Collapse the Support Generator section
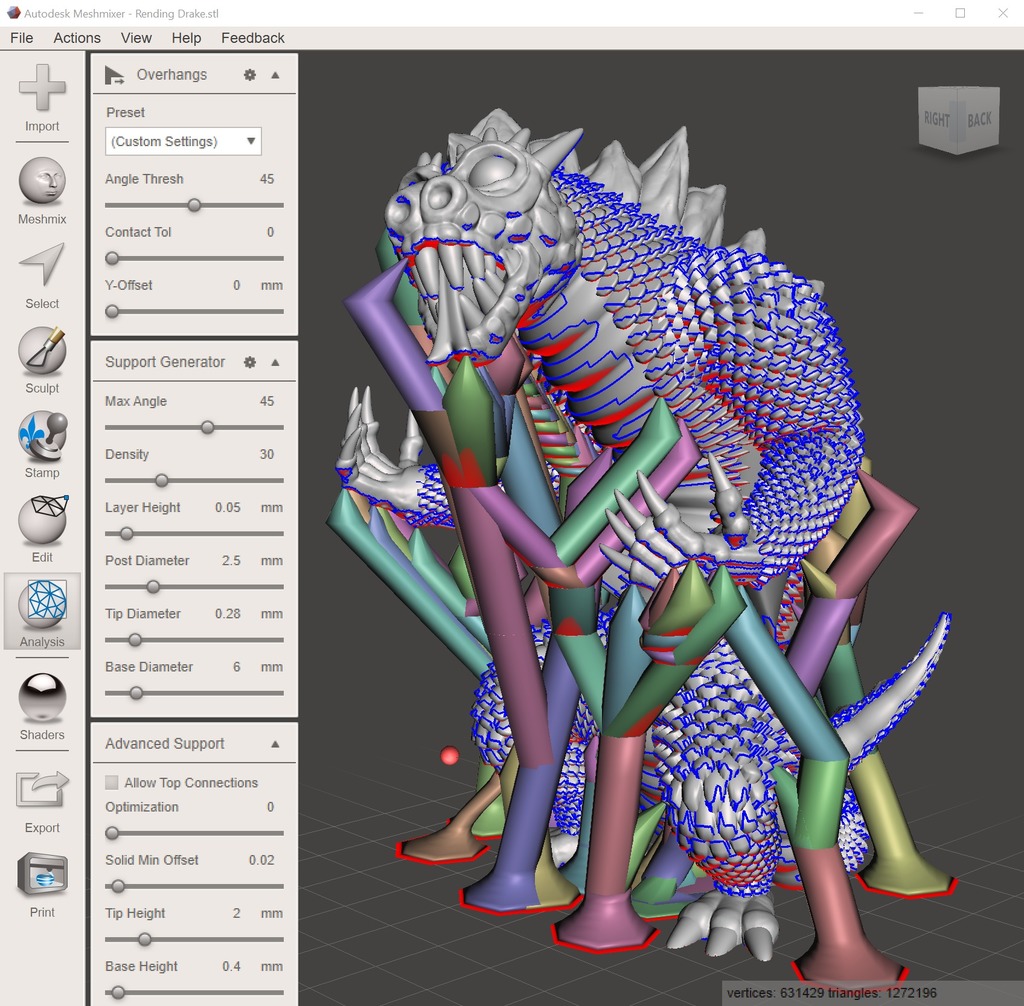 point(275,362)
